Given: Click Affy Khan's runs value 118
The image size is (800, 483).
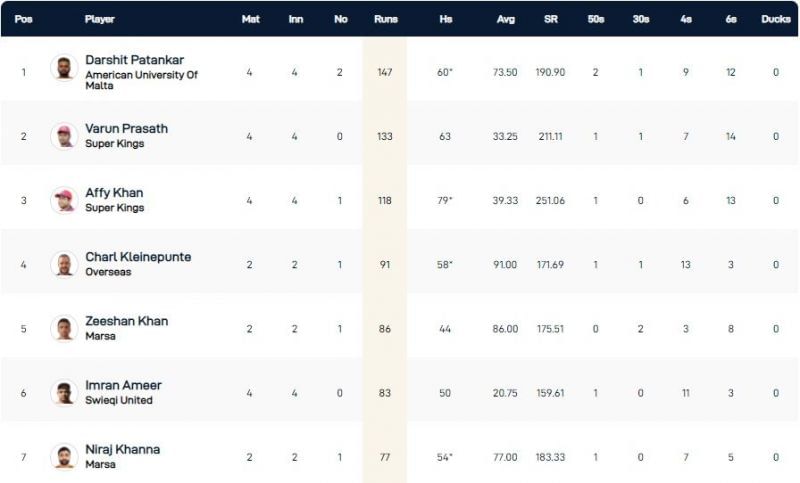Looking at the screenshot, I should coord(385,200).
